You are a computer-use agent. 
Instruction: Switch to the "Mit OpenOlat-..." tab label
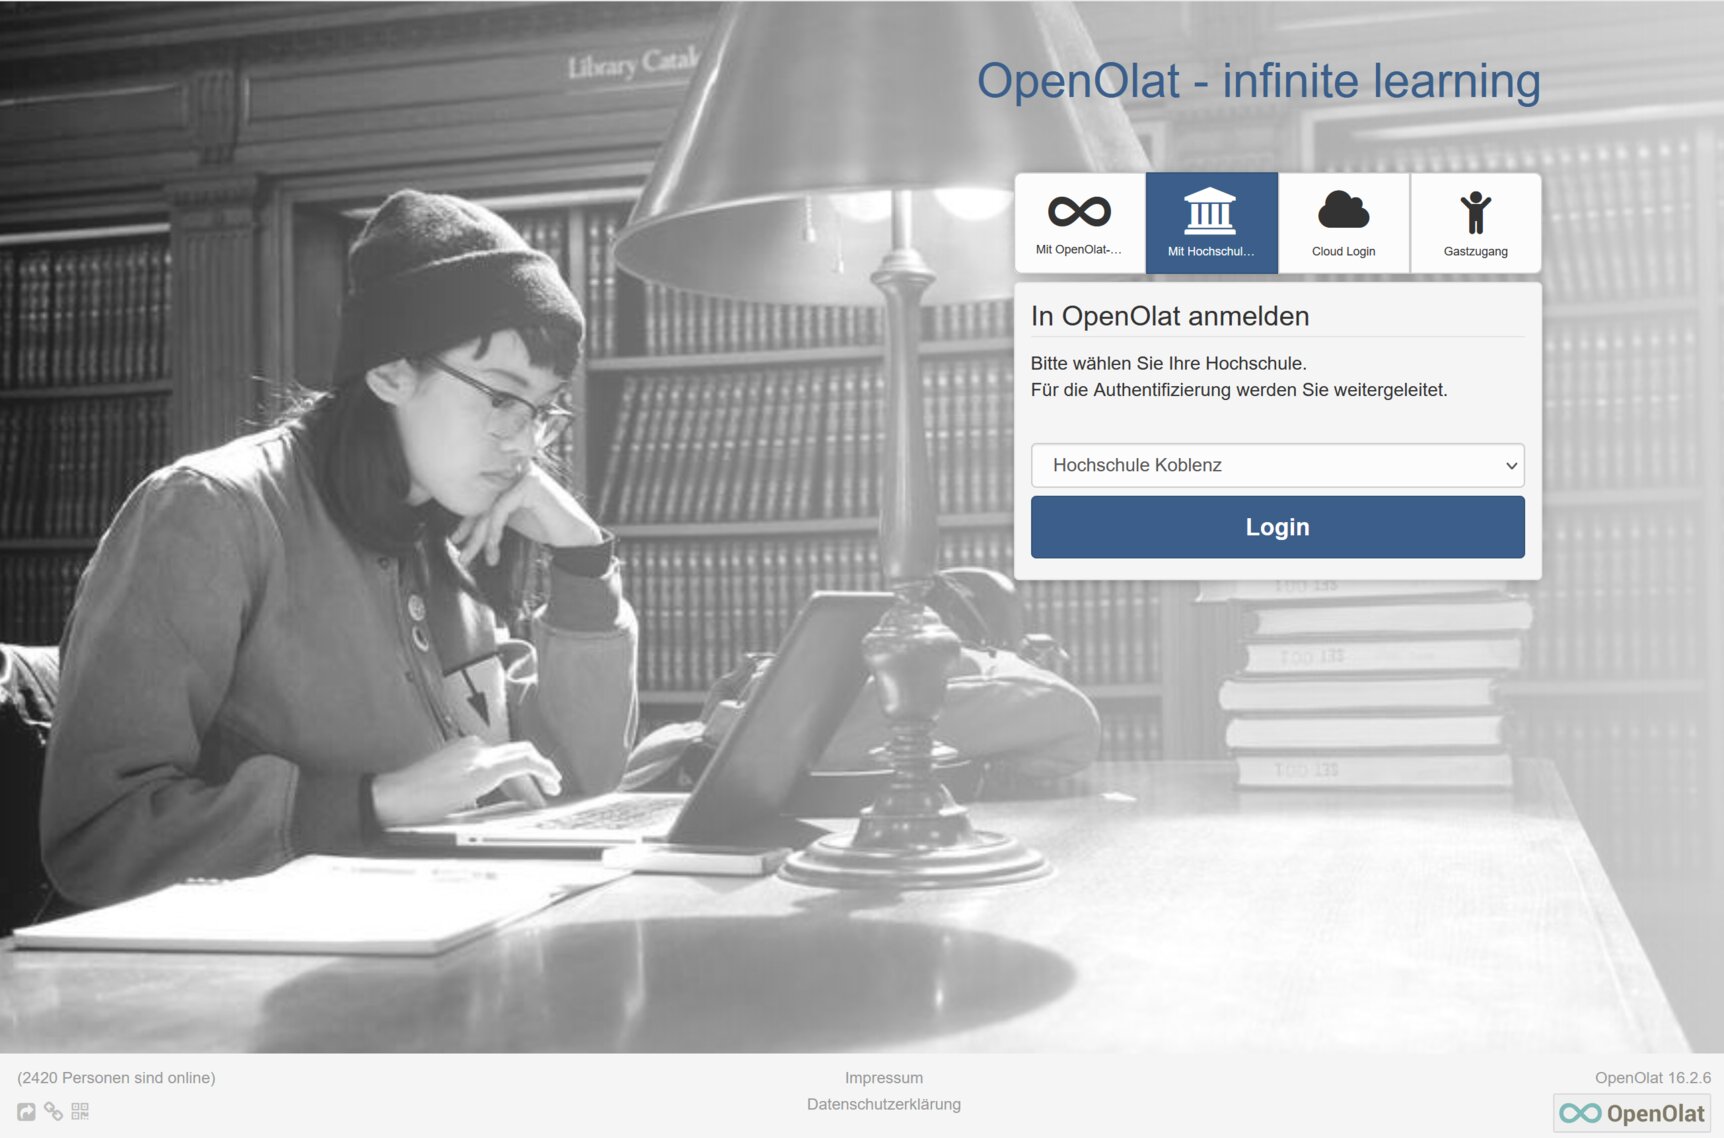coord(1078,250)
